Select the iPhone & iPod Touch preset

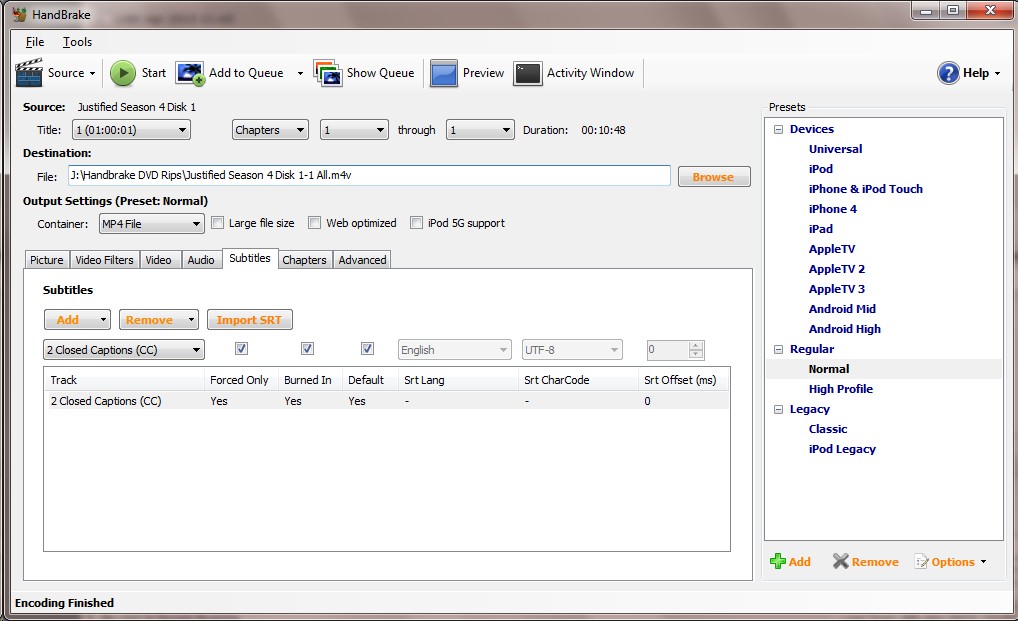[x=865, y=189]
